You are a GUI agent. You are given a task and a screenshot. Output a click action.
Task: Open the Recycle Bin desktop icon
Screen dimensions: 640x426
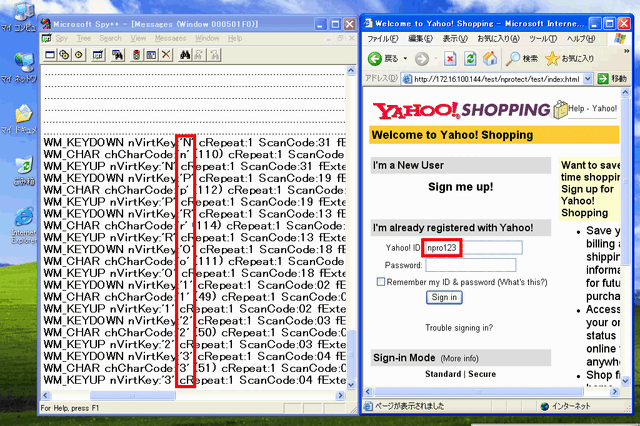(x=24, y=171)
